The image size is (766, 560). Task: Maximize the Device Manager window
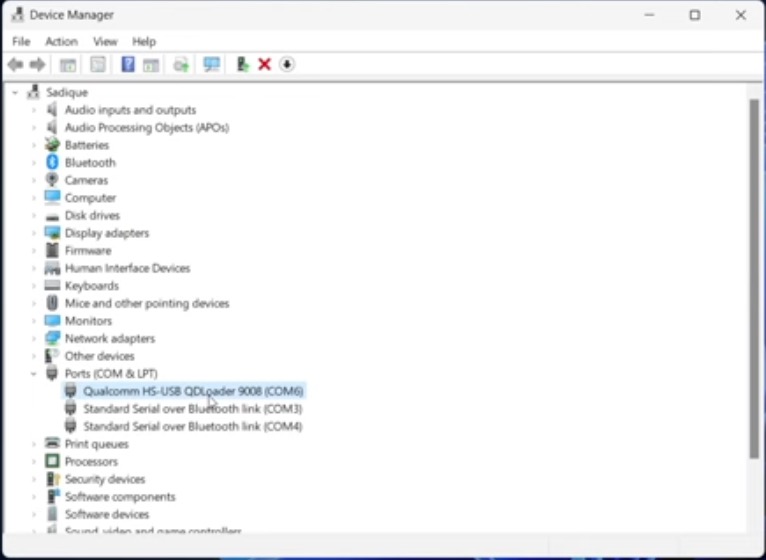coord(695,15)
